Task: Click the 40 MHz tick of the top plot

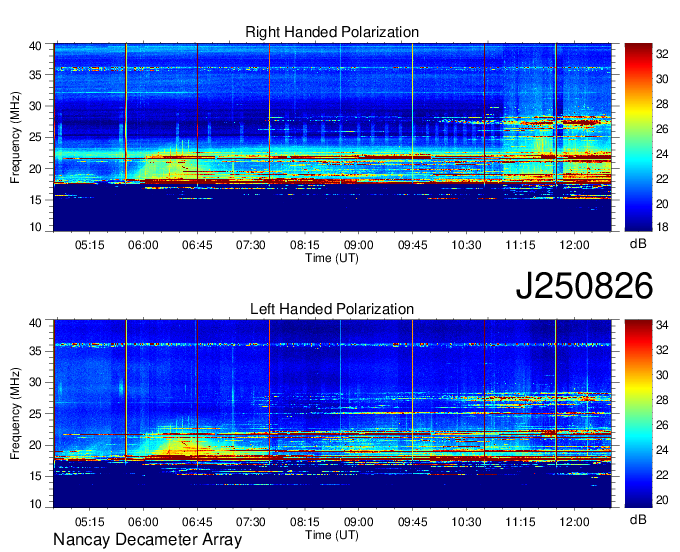Action: point(35,46)
